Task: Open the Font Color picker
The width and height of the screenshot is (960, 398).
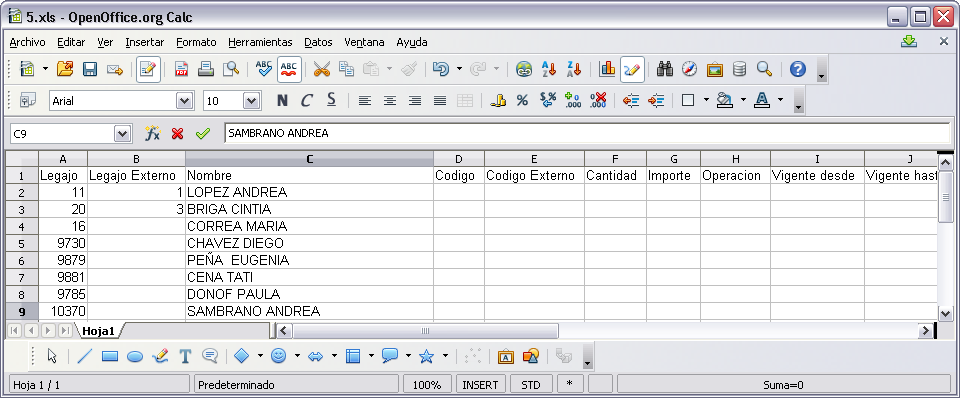Action: [762, 100]
